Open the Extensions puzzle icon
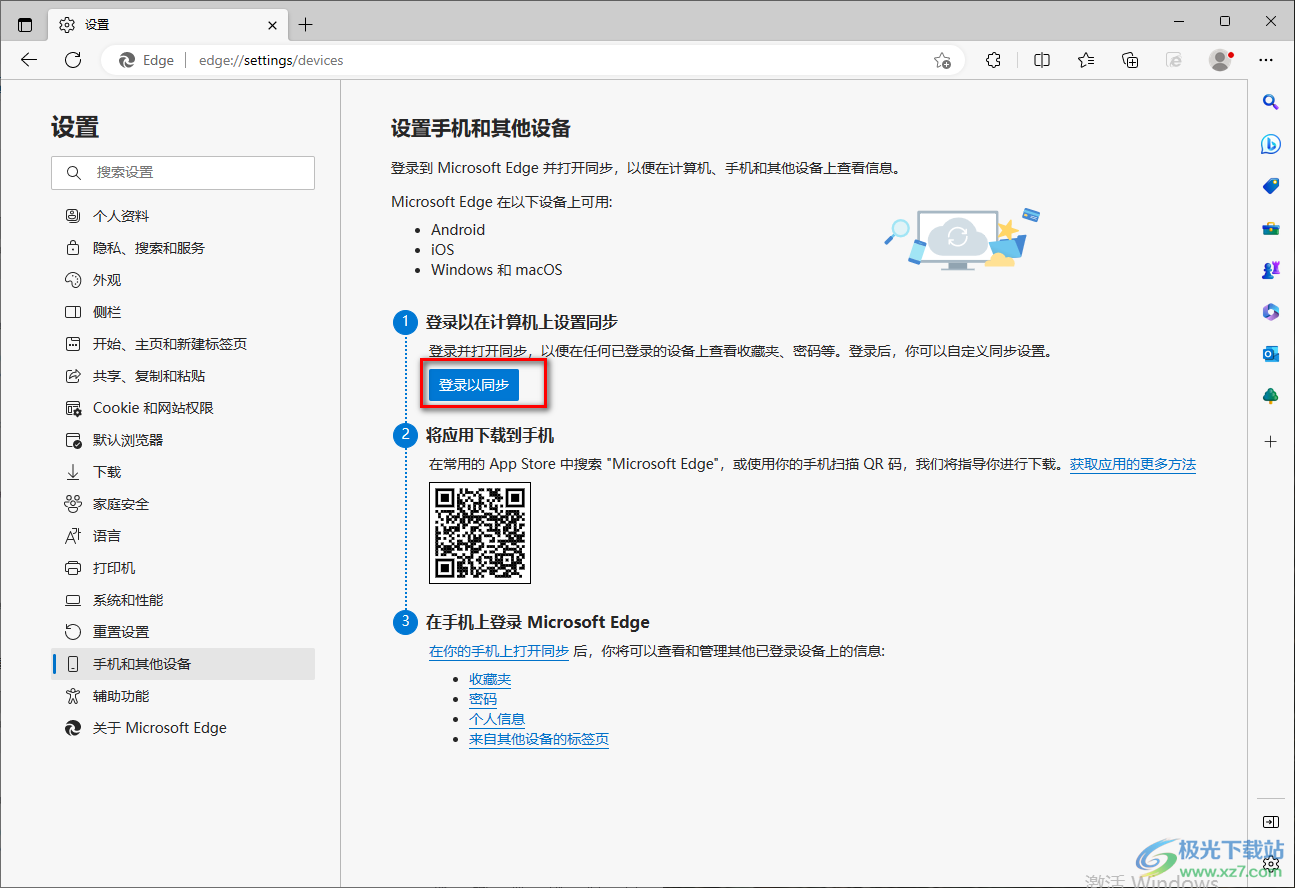Viewport: 1295px width, 888px height. pyautogui.click(x=993, y=60)
